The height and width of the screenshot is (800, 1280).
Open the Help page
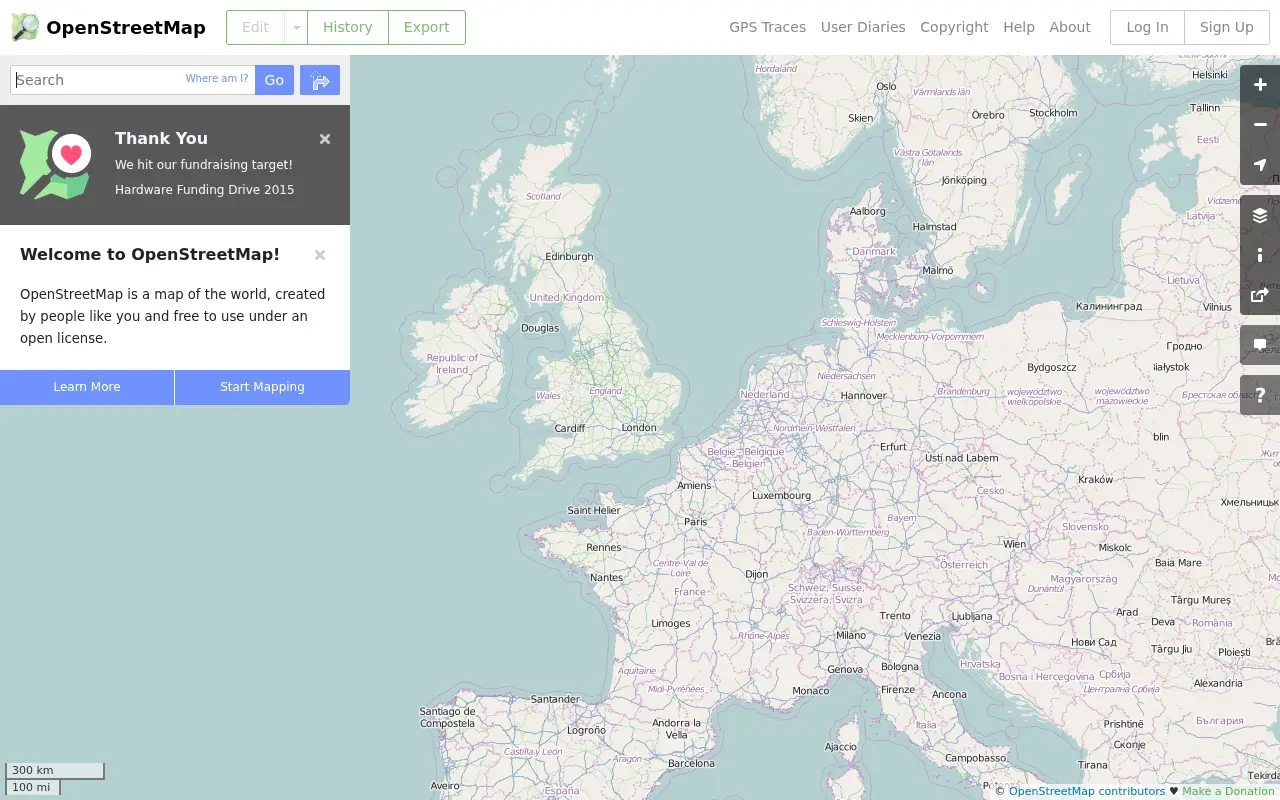pos(1019,27)
